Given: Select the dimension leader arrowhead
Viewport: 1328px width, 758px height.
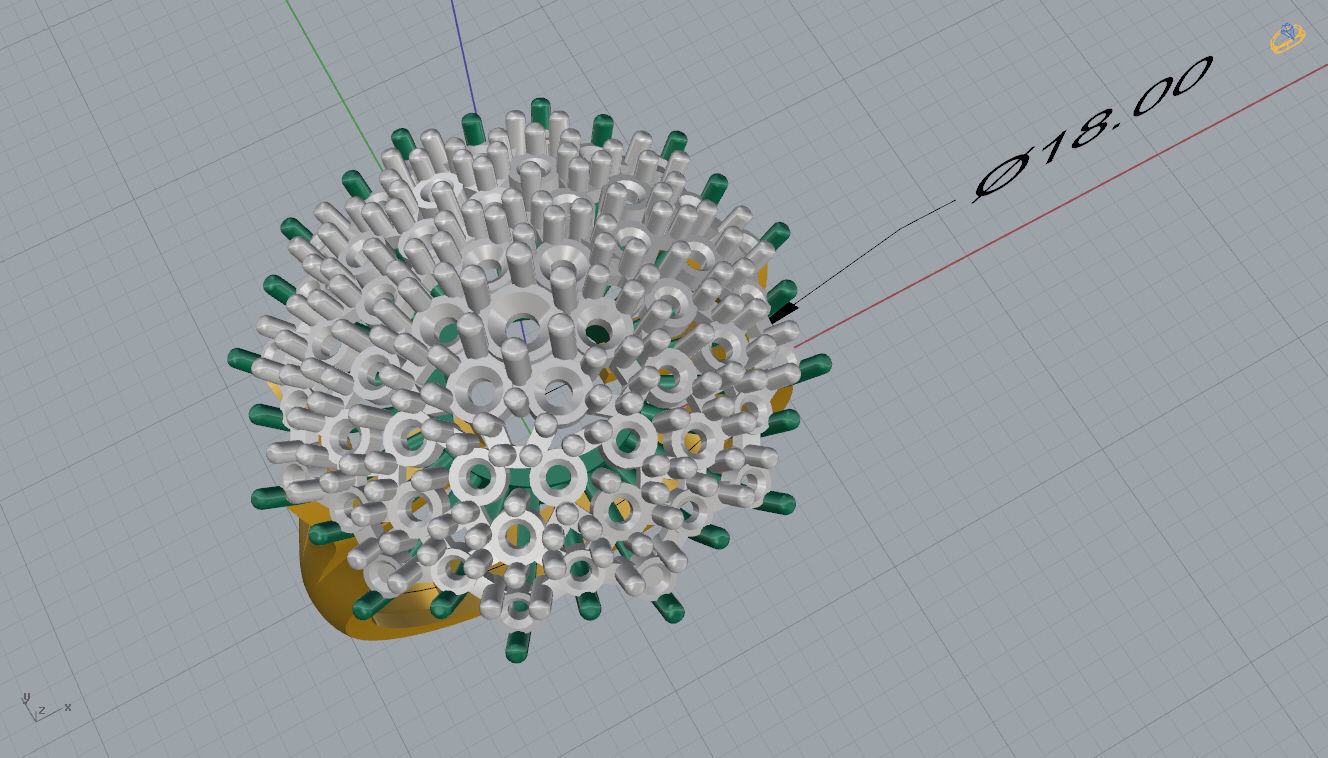Looking at the screenshot, I should pyautogui.click(x=783, y=312).
